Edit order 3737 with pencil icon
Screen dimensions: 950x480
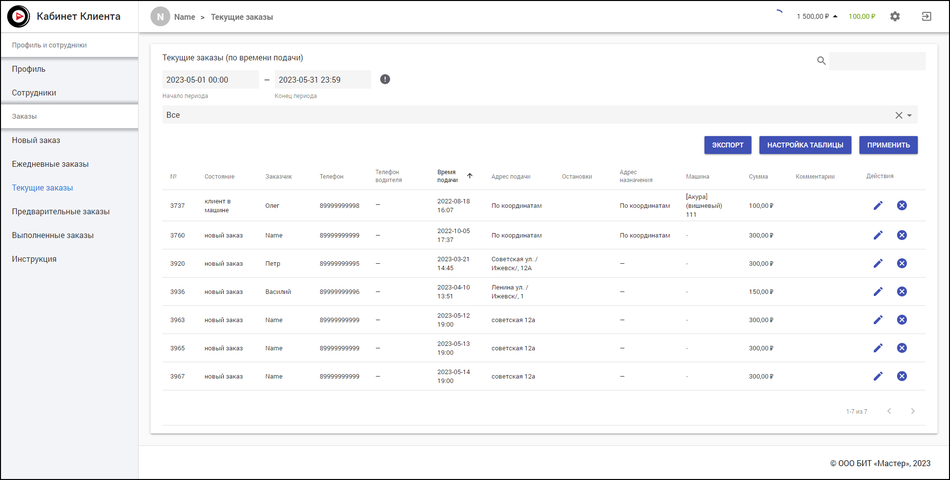(878, 206)
